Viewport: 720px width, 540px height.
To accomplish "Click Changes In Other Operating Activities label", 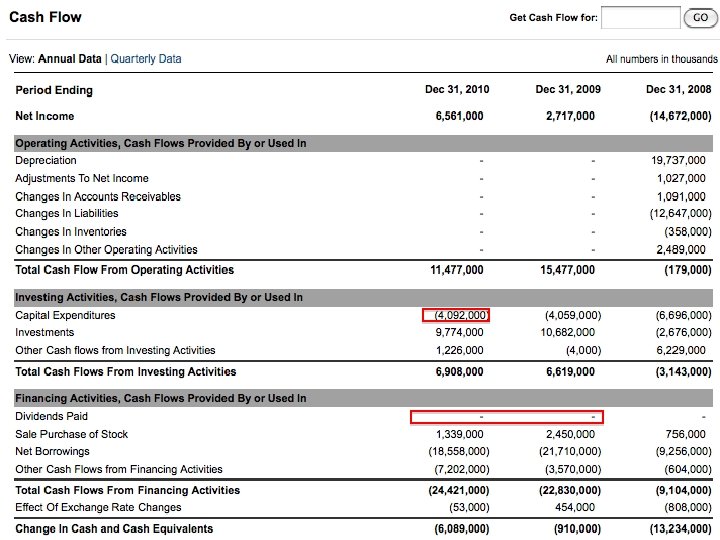I will (x=106, y=249).
